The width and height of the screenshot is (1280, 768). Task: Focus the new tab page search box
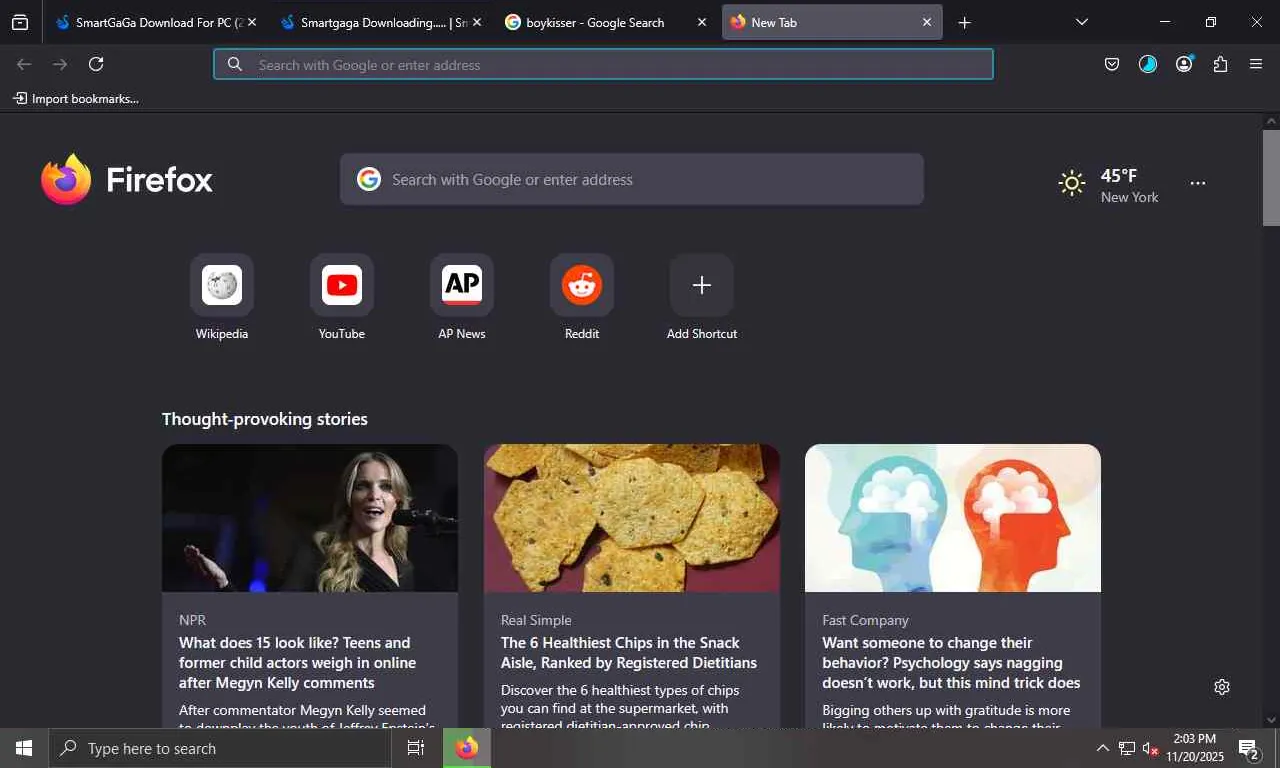point(632,179)
